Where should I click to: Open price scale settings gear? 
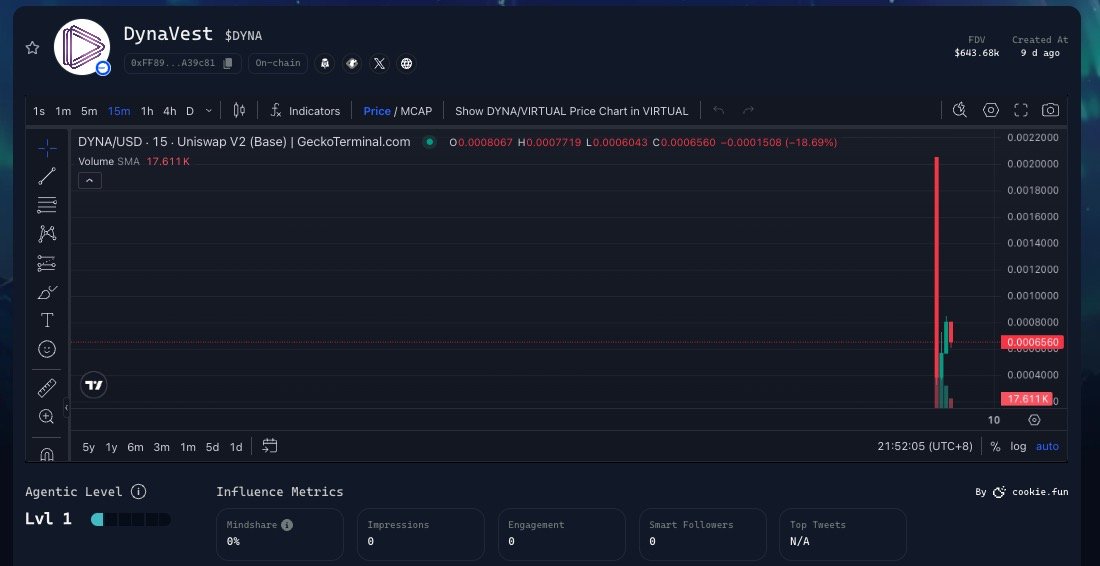coord(1034,420)
